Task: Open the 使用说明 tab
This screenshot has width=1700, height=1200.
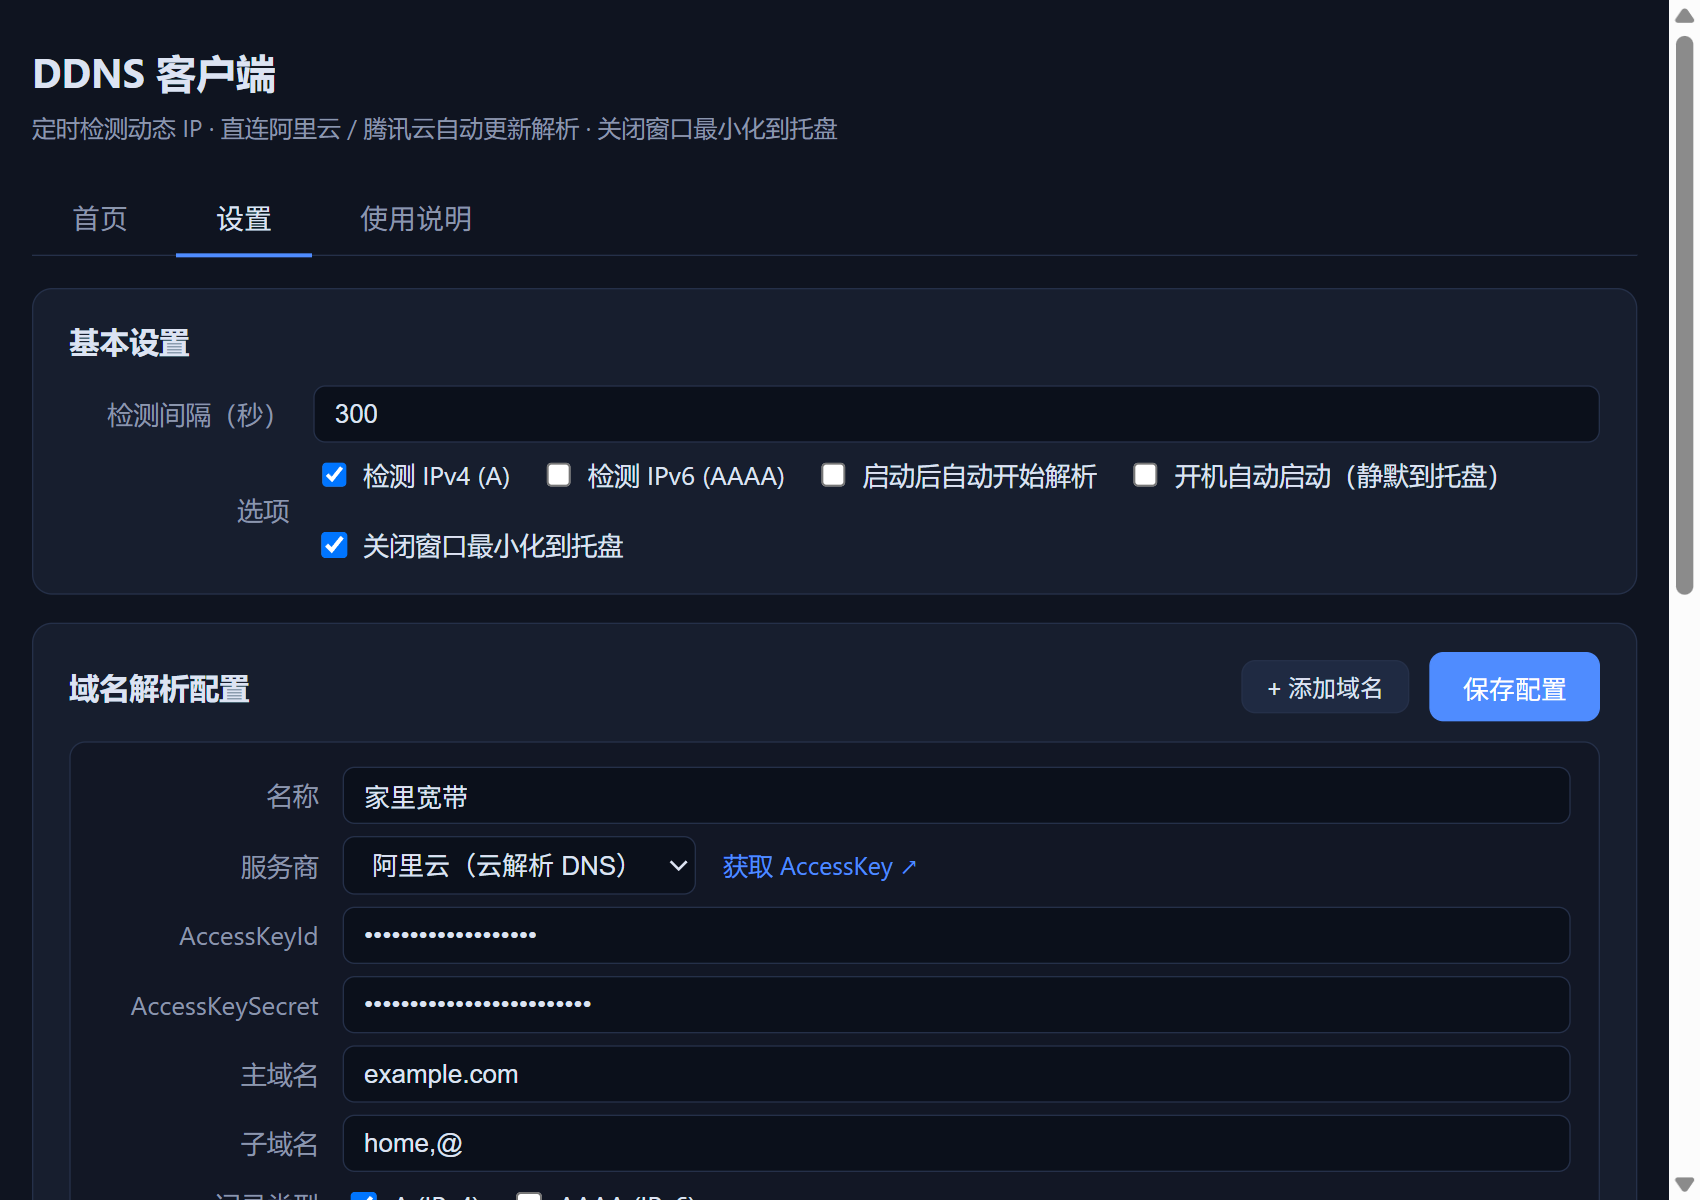Action: point(416,219)
